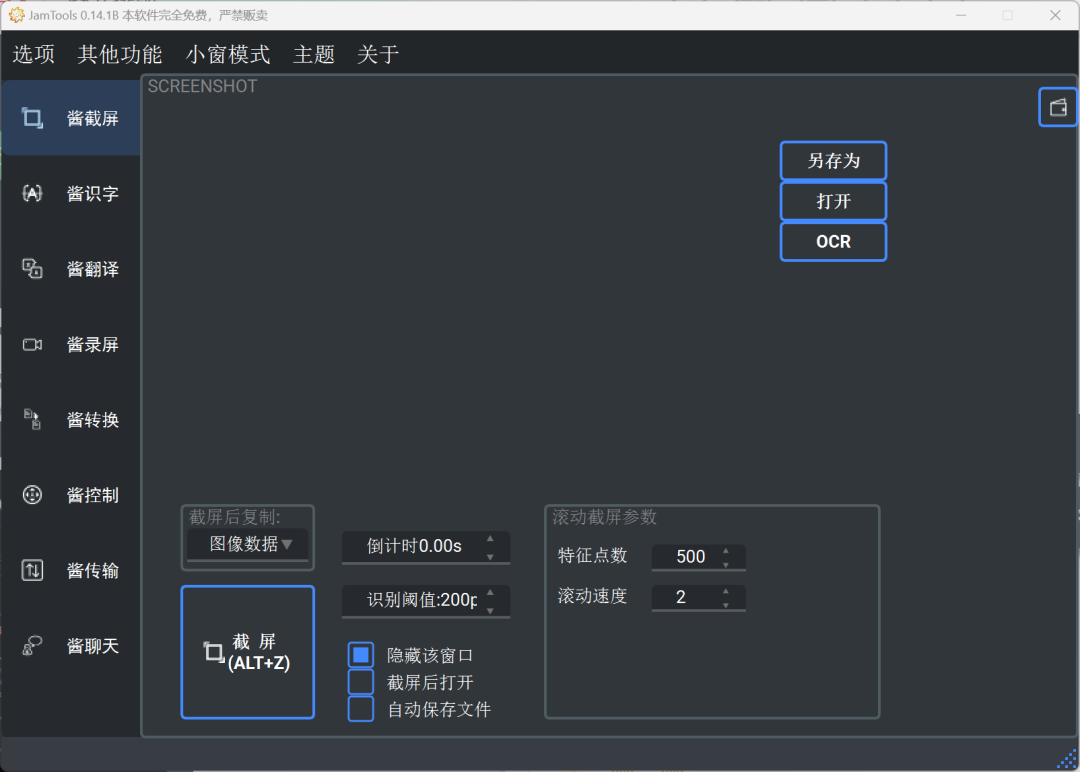Screen dimensions: 1080x772
Task: Click the 酱聊天 chat icon
Action: 32,645
